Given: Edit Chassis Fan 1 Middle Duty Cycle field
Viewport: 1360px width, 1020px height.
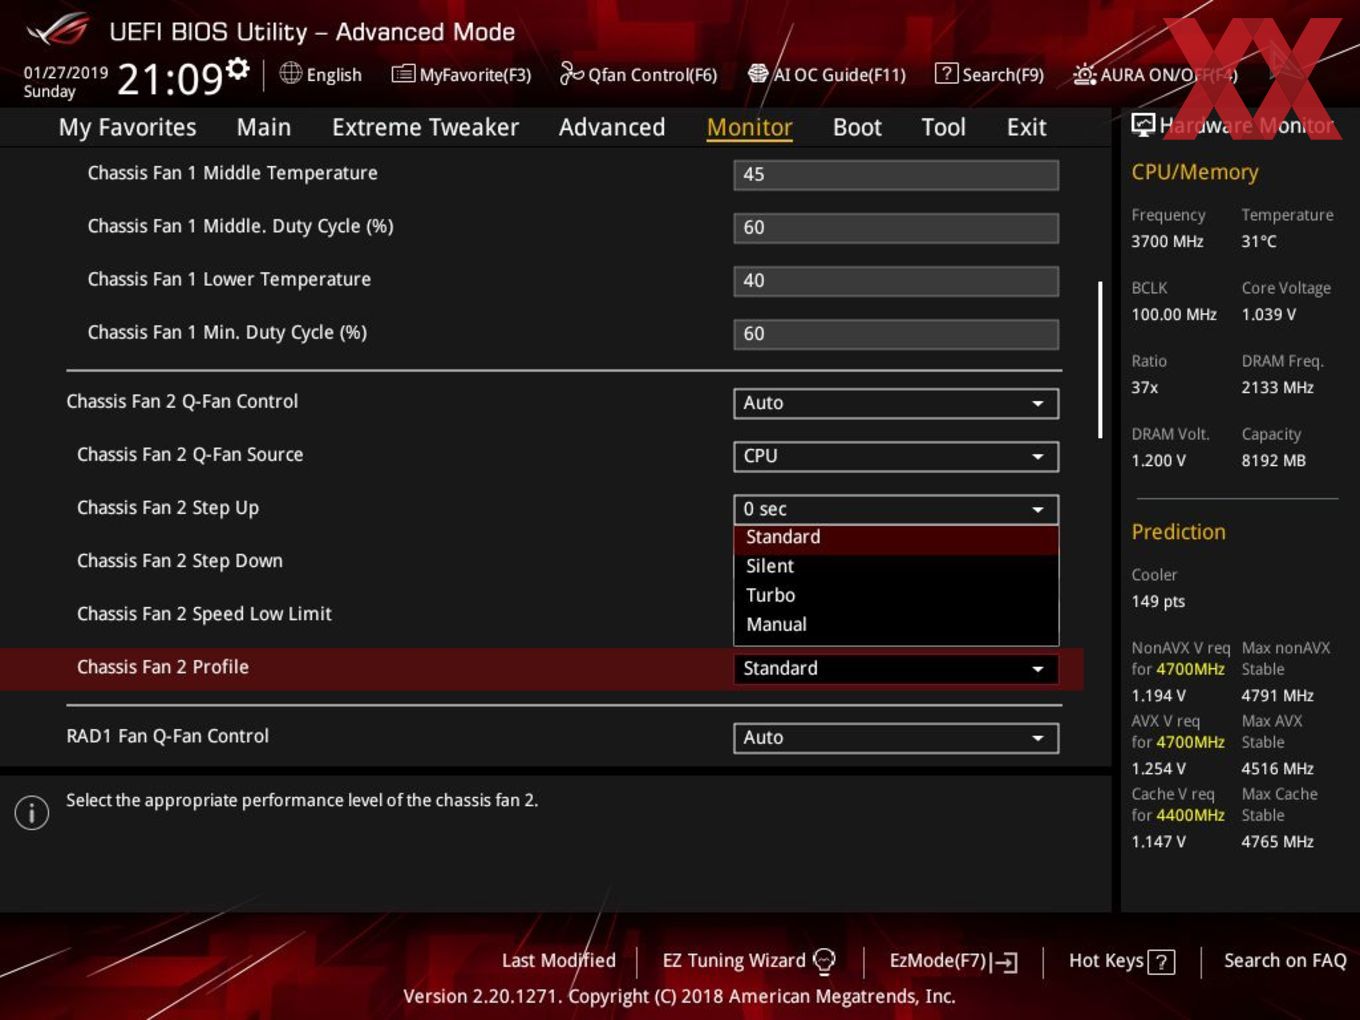Looking at the screenshot, I should click(x=896, y=227).
